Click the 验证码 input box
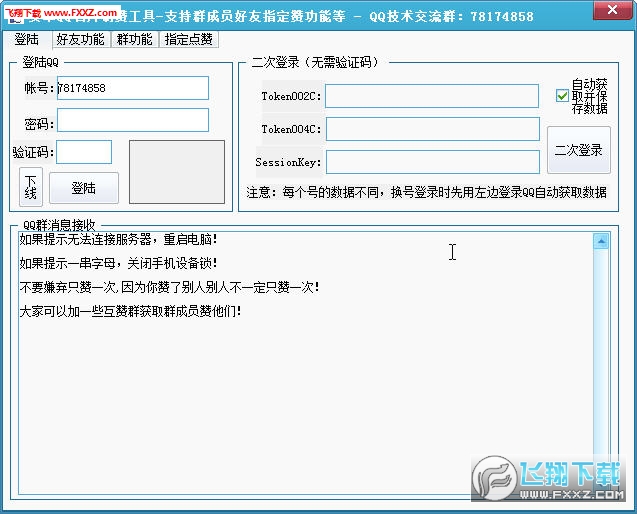Image resolution: width=637 pixels, height=514 pixels. [x=84, y=152]
